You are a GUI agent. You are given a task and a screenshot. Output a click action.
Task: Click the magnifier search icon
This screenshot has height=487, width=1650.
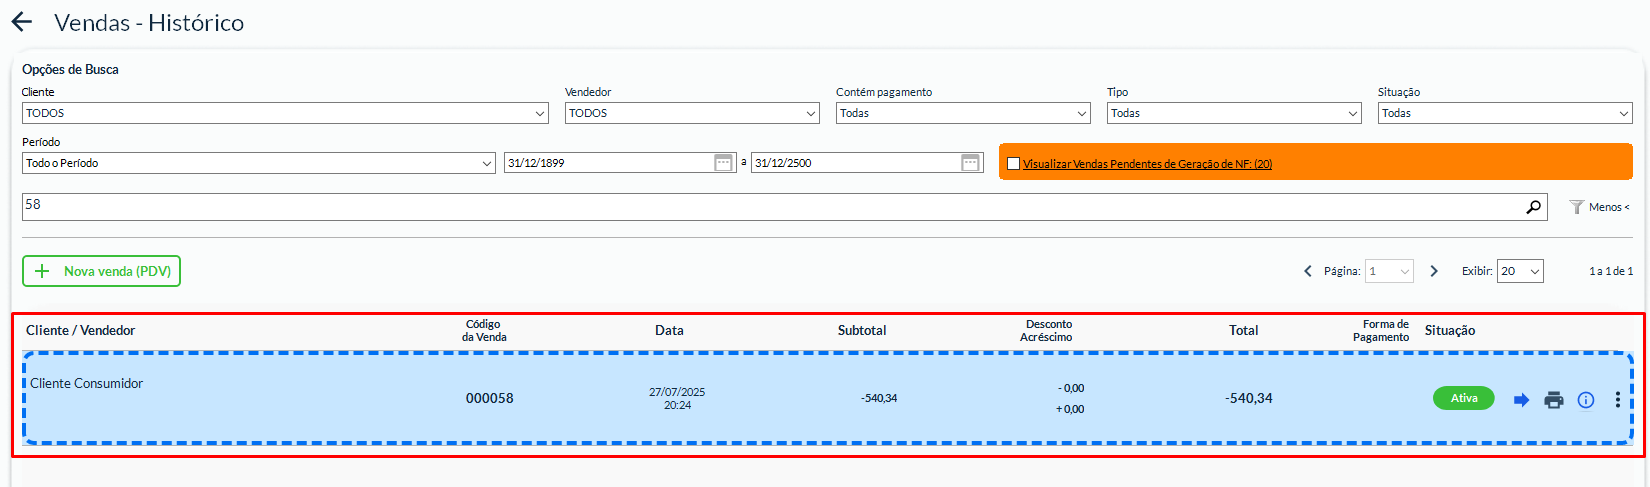click(x=1533, y=207)
